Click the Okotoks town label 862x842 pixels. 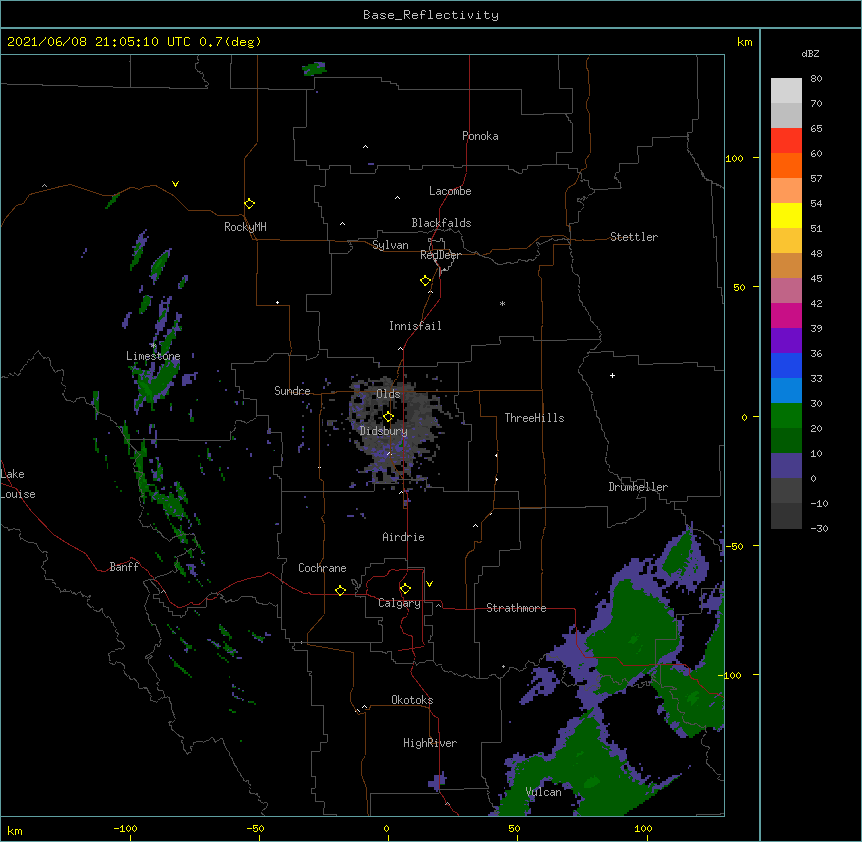(412, 700)
